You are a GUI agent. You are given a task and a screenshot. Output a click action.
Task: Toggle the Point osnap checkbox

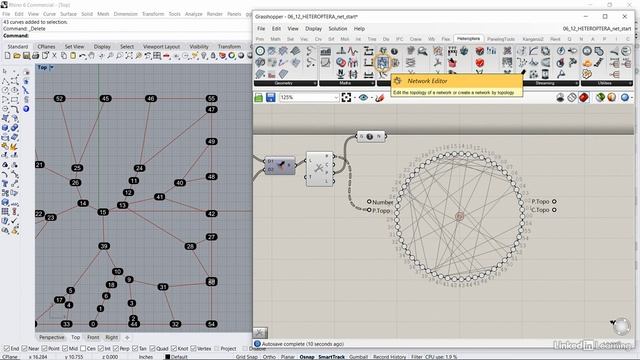[x=44, y=349]
